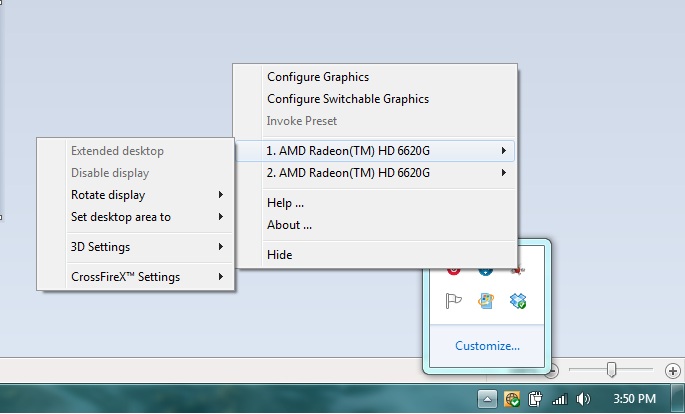Show hidden icons with the tray arrow
Viewport: 685px width, 414px height.
coord(487,399)
